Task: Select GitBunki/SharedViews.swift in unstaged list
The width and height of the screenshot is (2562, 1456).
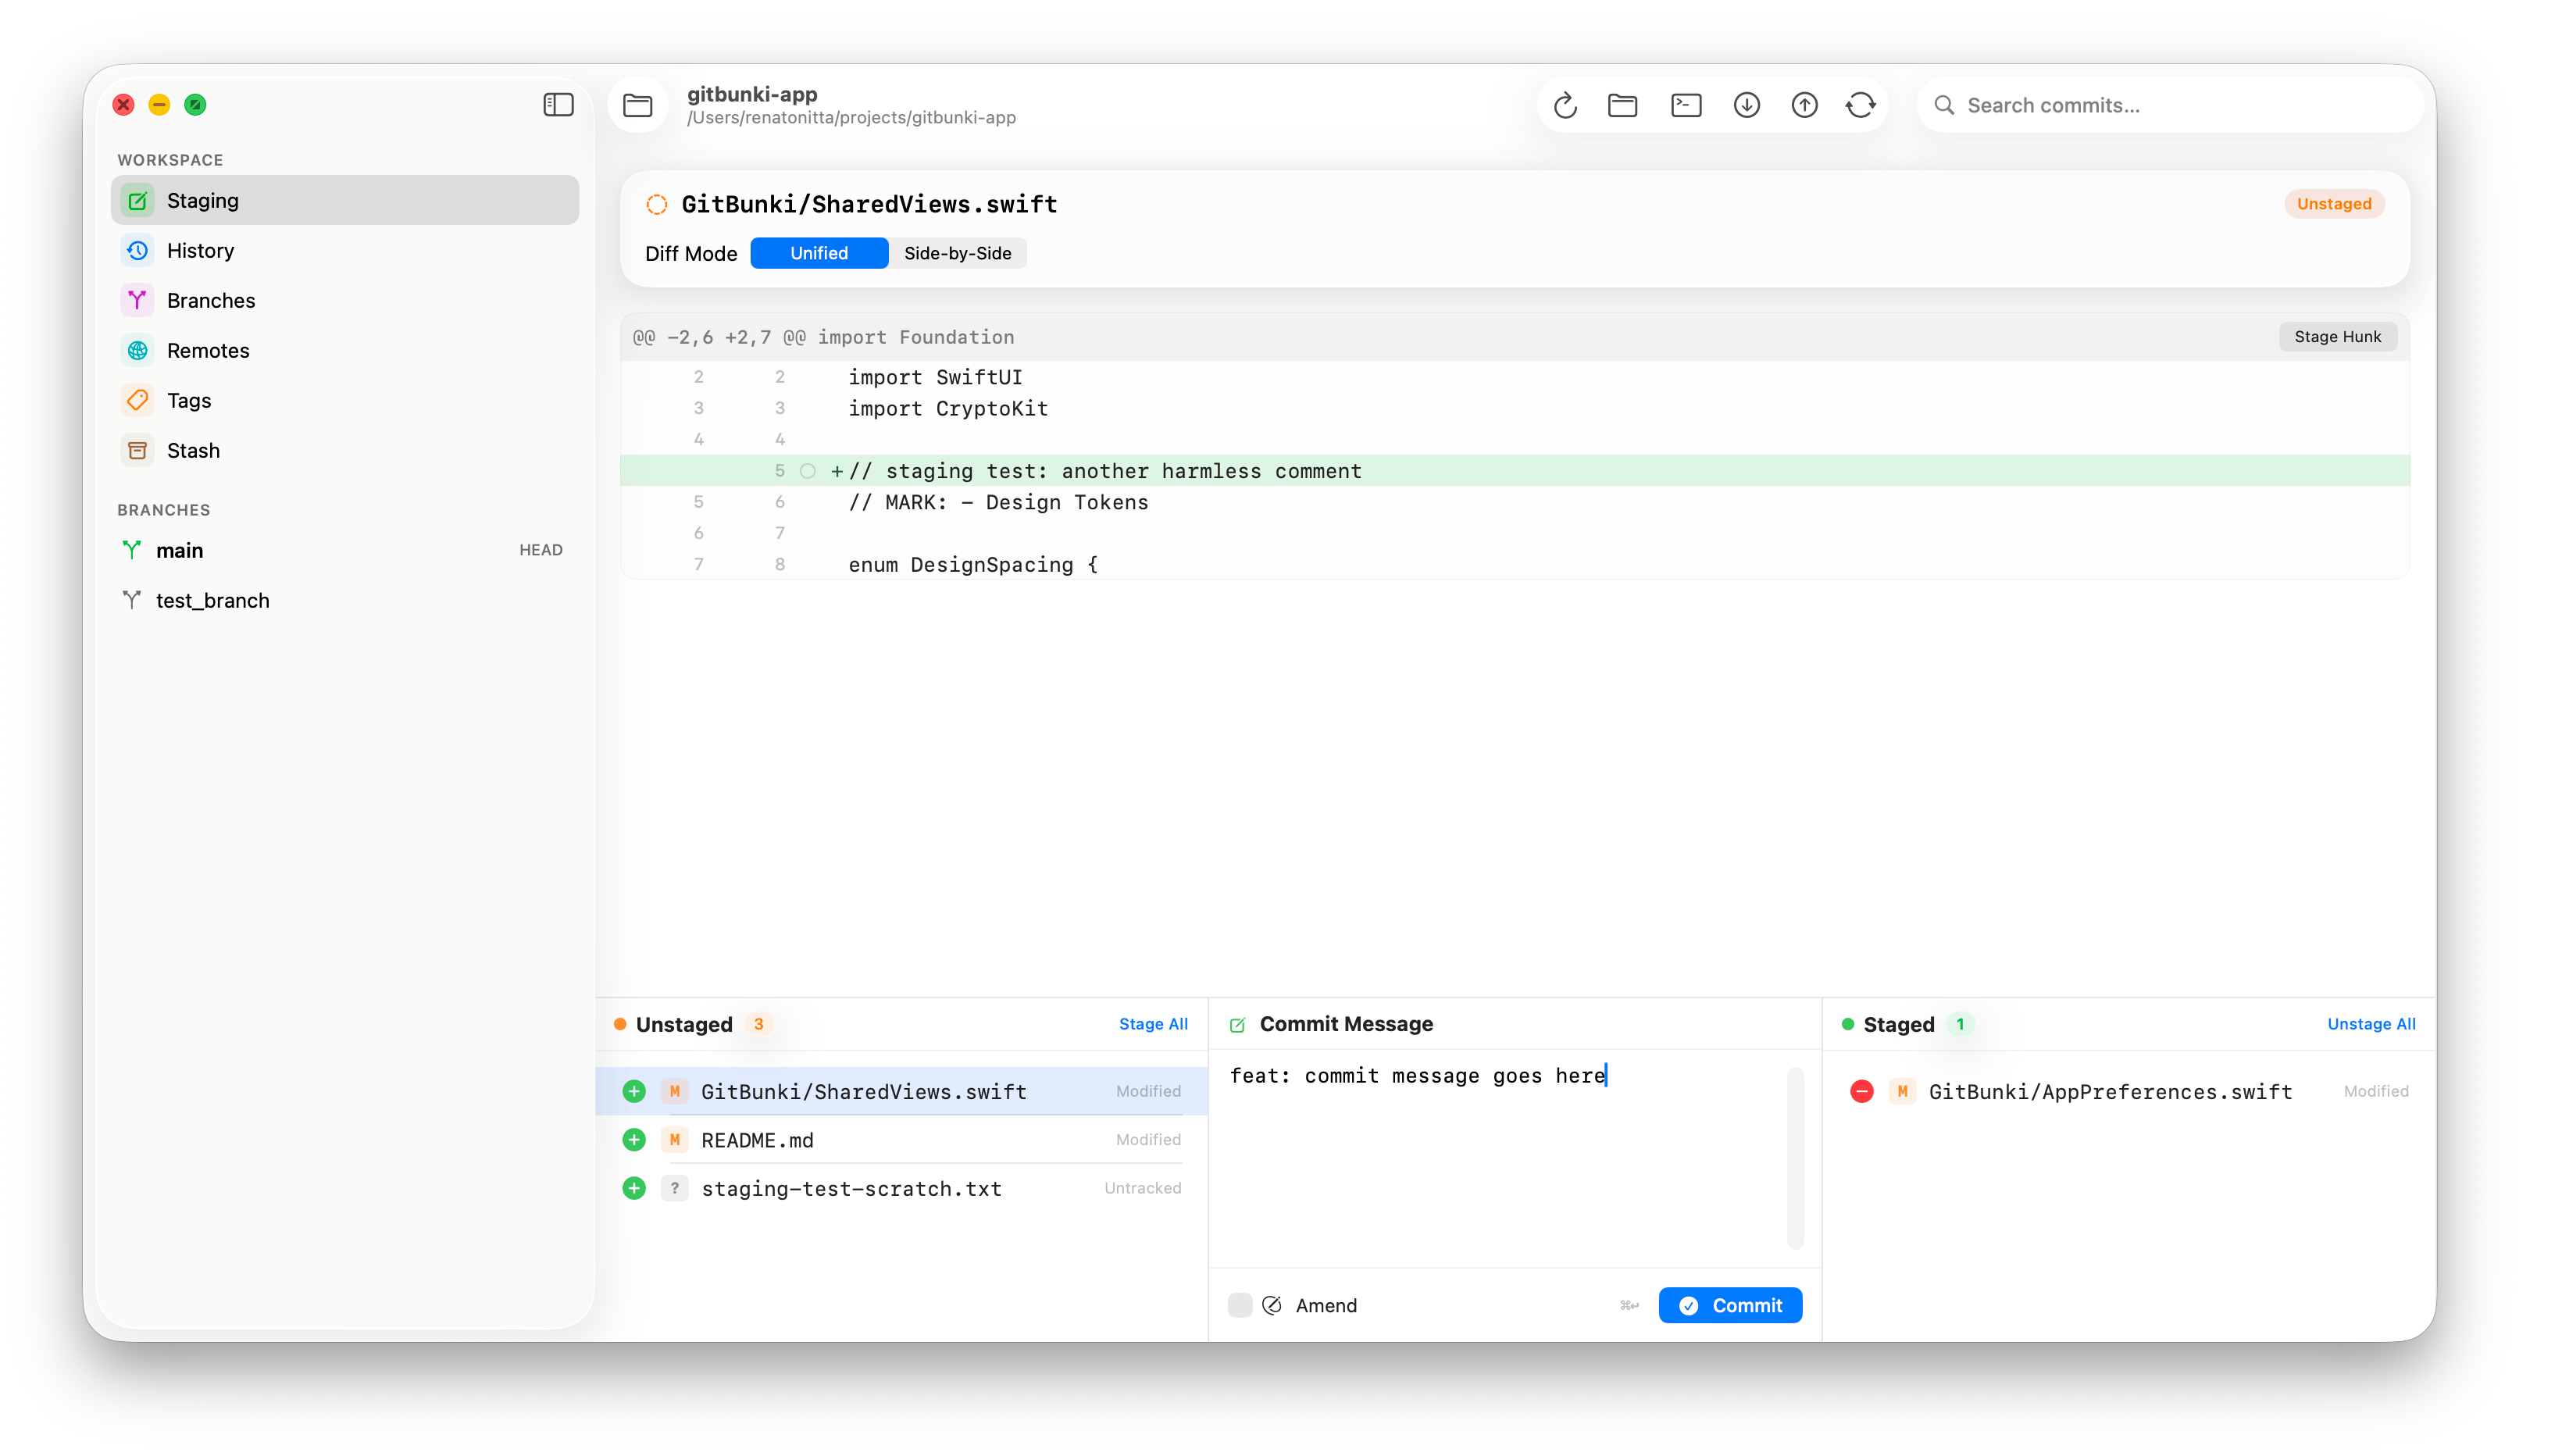Action: point(902,1091)
